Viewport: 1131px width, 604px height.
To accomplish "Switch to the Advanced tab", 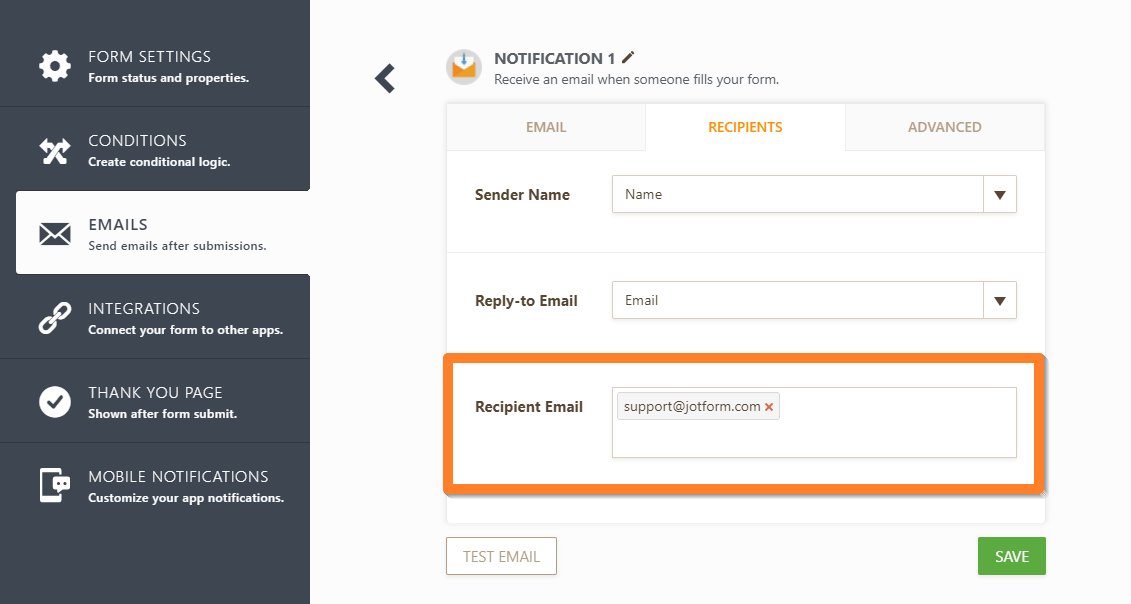I will click(x=944, y=127).
